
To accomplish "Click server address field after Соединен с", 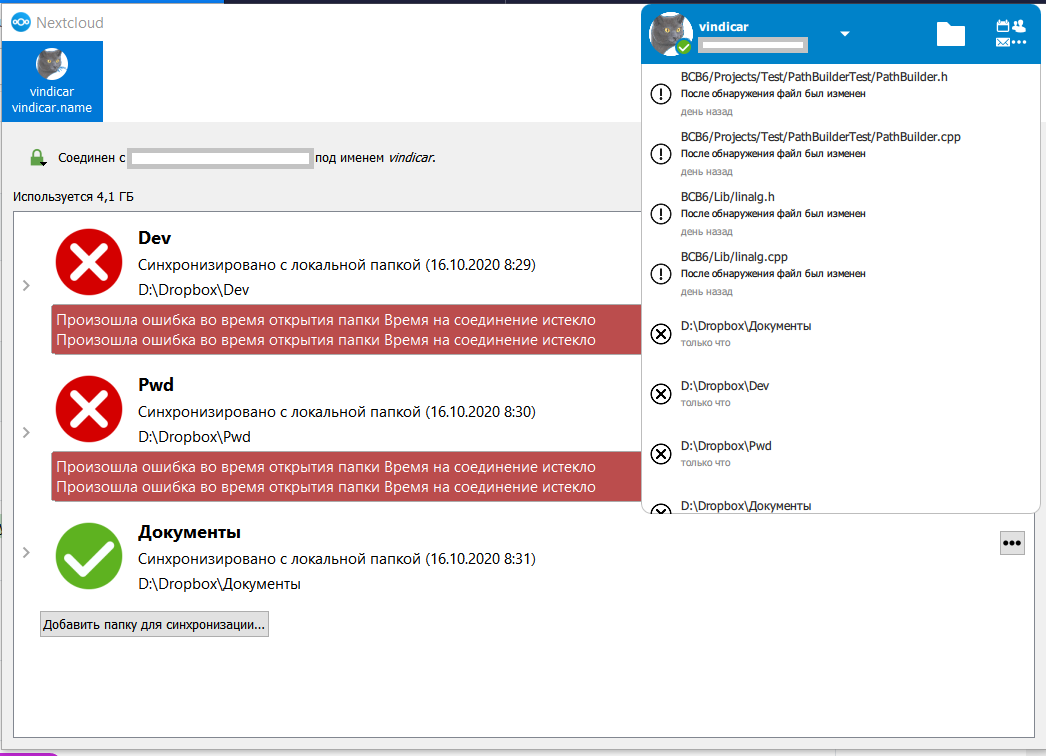I will tap(220, 158).
